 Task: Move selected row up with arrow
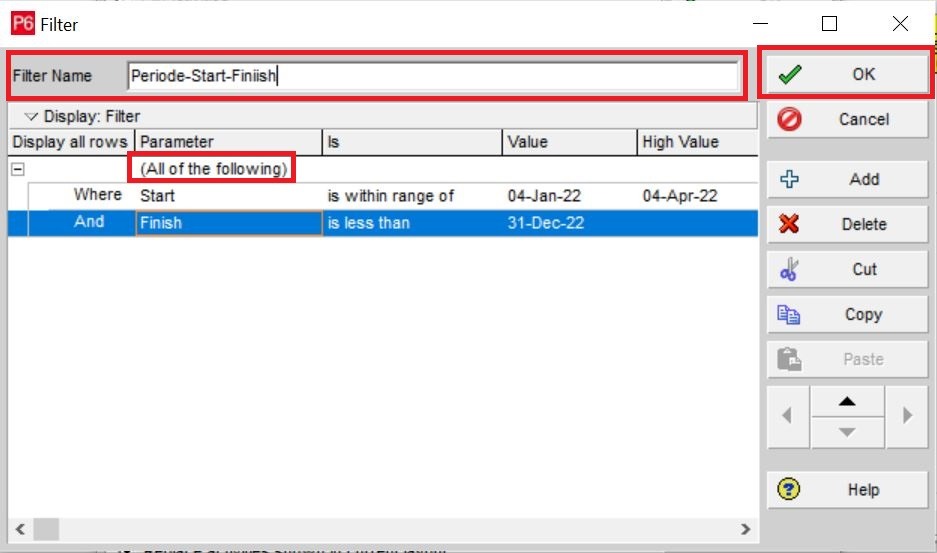[847, 401]
